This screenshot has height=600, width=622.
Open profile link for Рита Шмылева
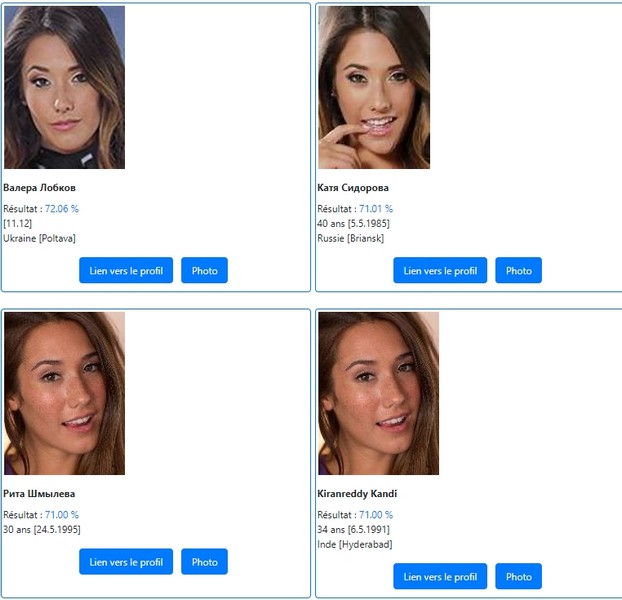(126, 562)
